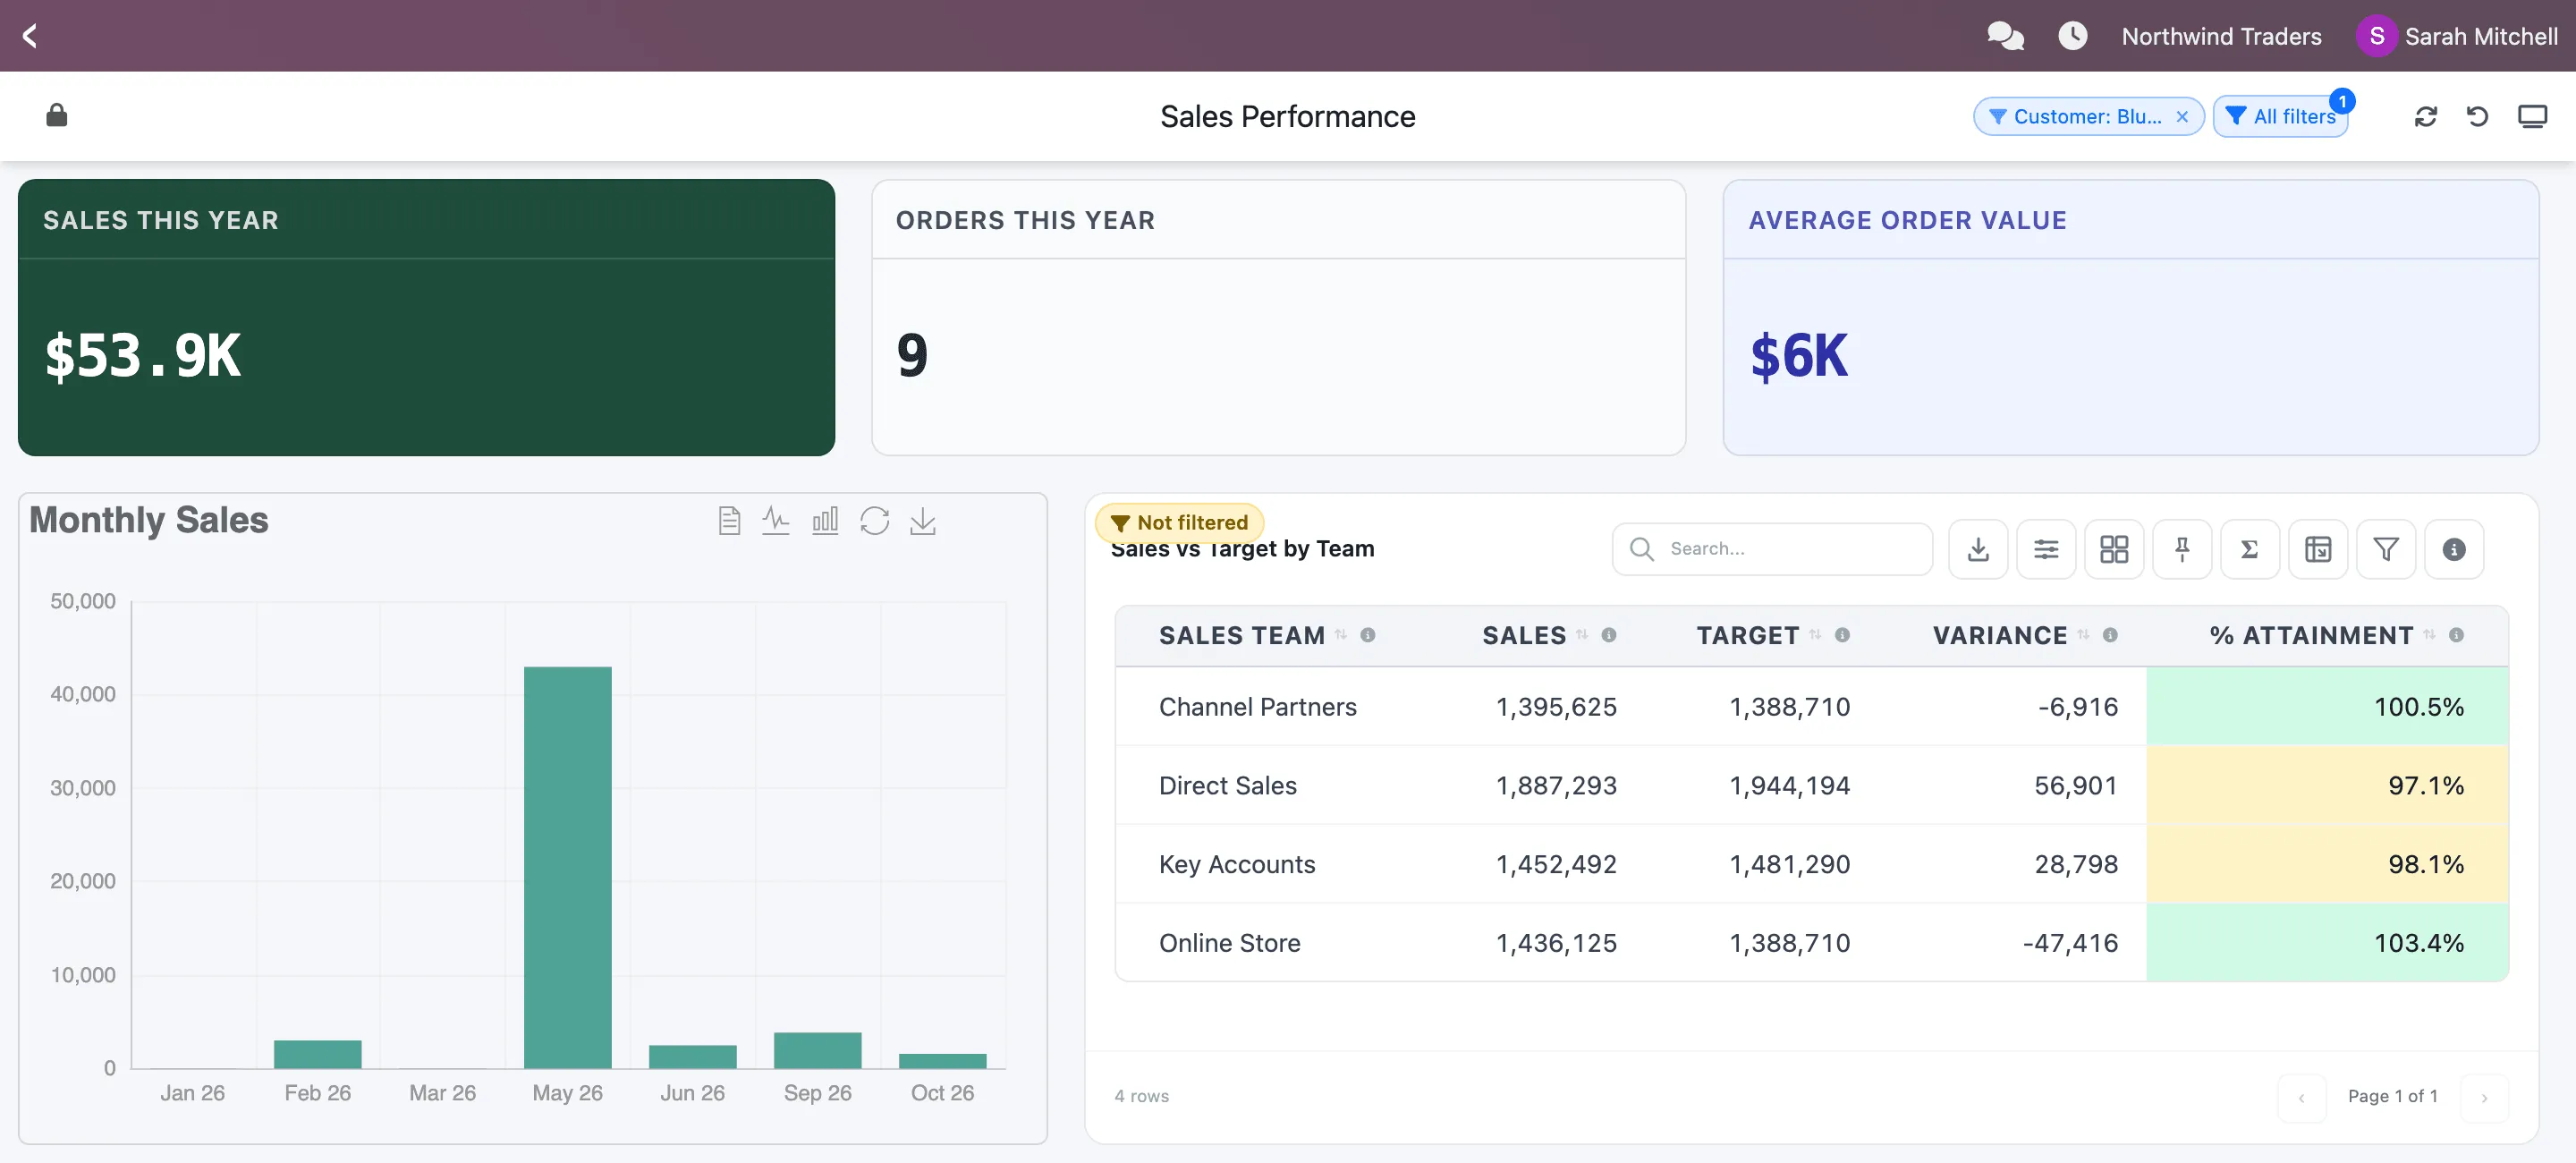
Task: Switch Monthly Sales to line chart
Action: pos(776,521)
